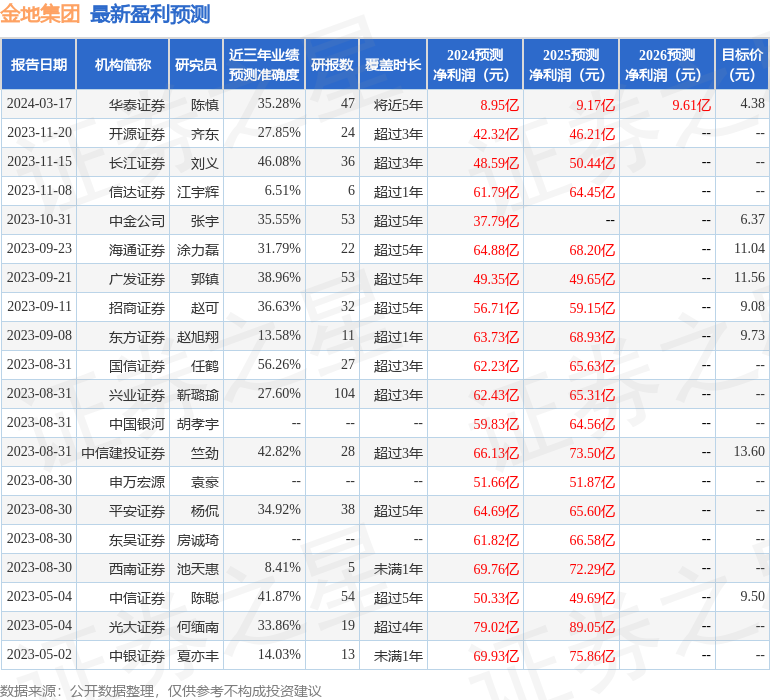
Task: Click target price 13.60
Action: (749, 451)
